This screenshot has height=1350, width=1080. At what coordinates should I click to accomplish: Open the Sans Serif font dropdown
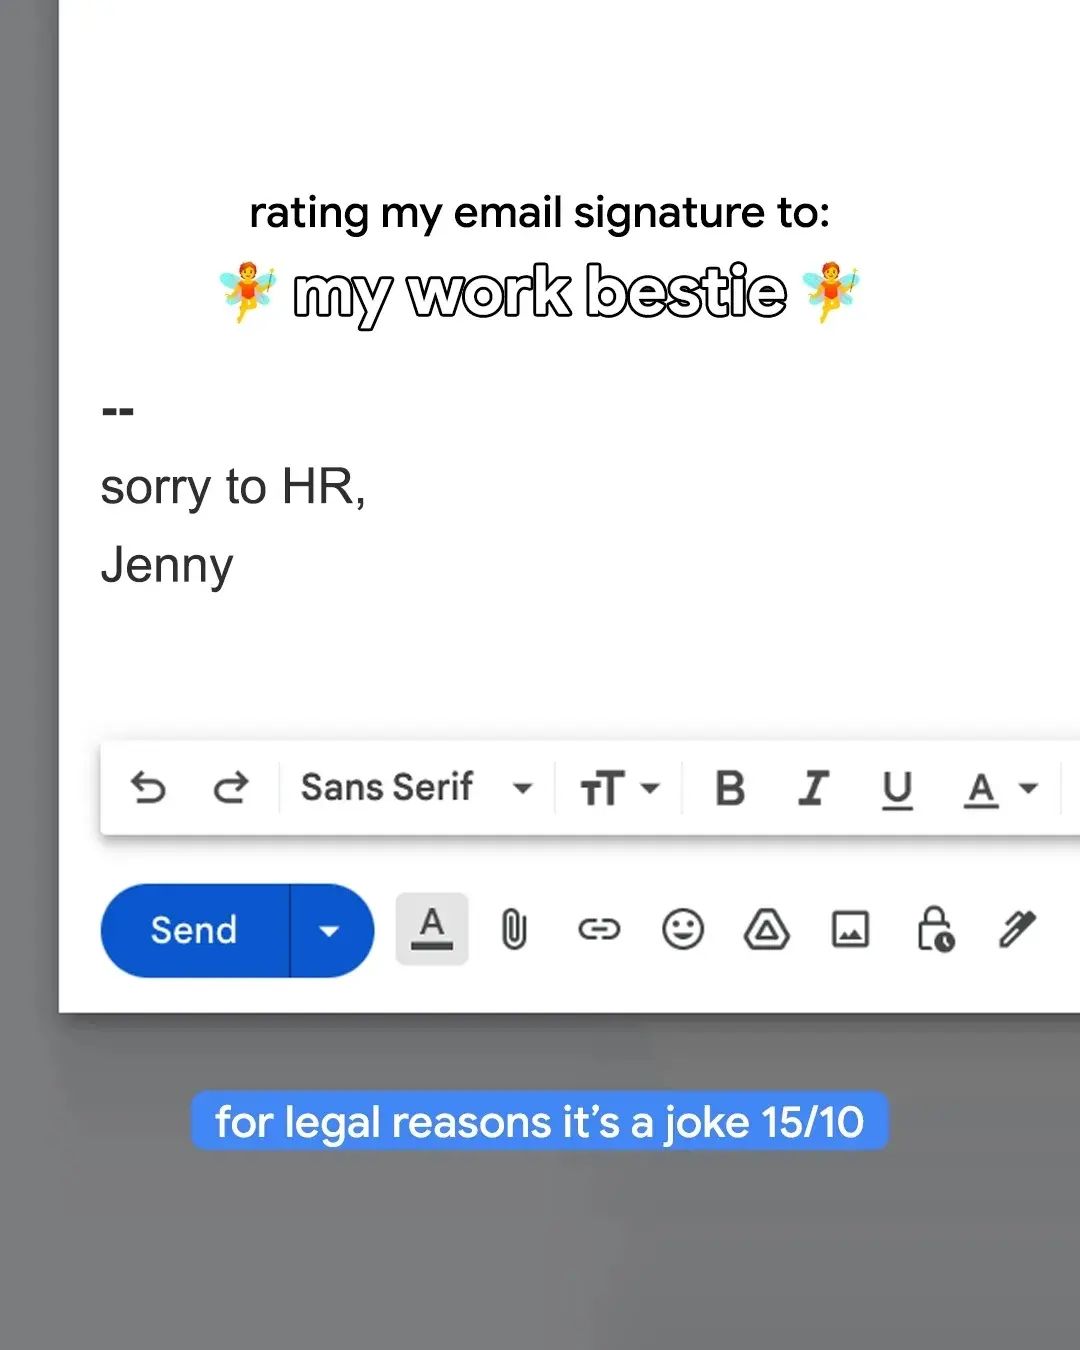tap(417, 788)
